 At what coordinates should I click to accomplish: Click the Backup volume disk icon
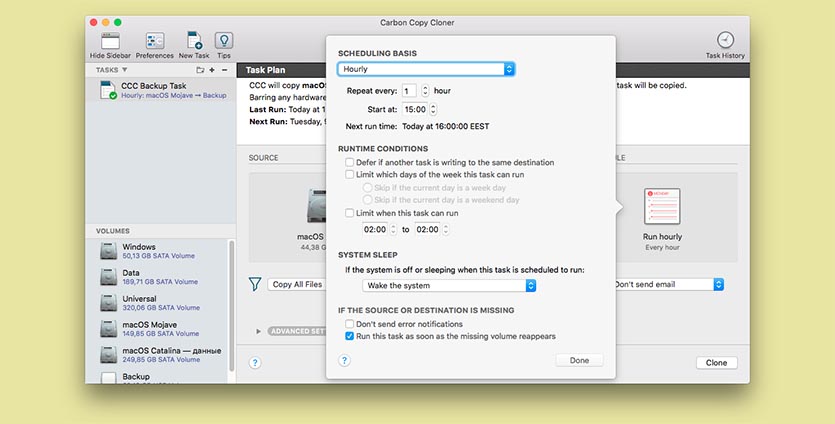point(108,378)
